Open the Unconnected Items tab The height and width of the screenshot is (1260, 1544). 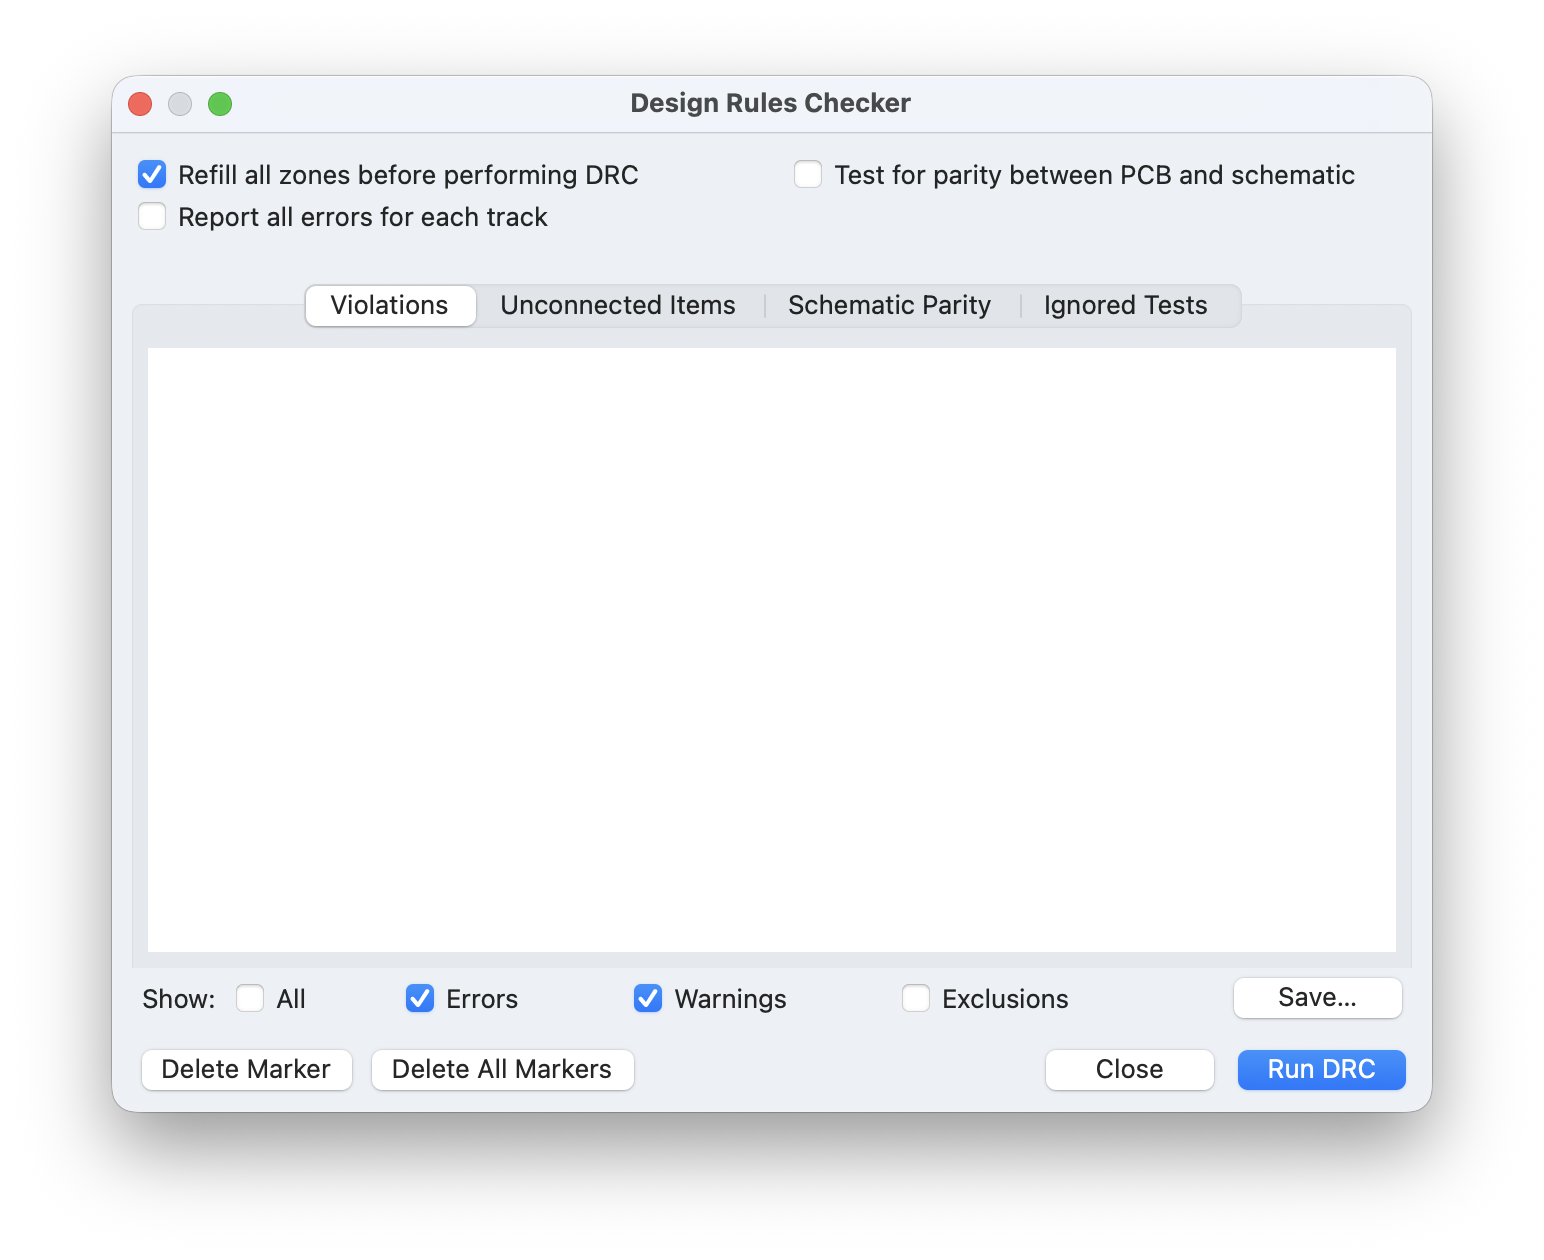click(x=618, y=306)
